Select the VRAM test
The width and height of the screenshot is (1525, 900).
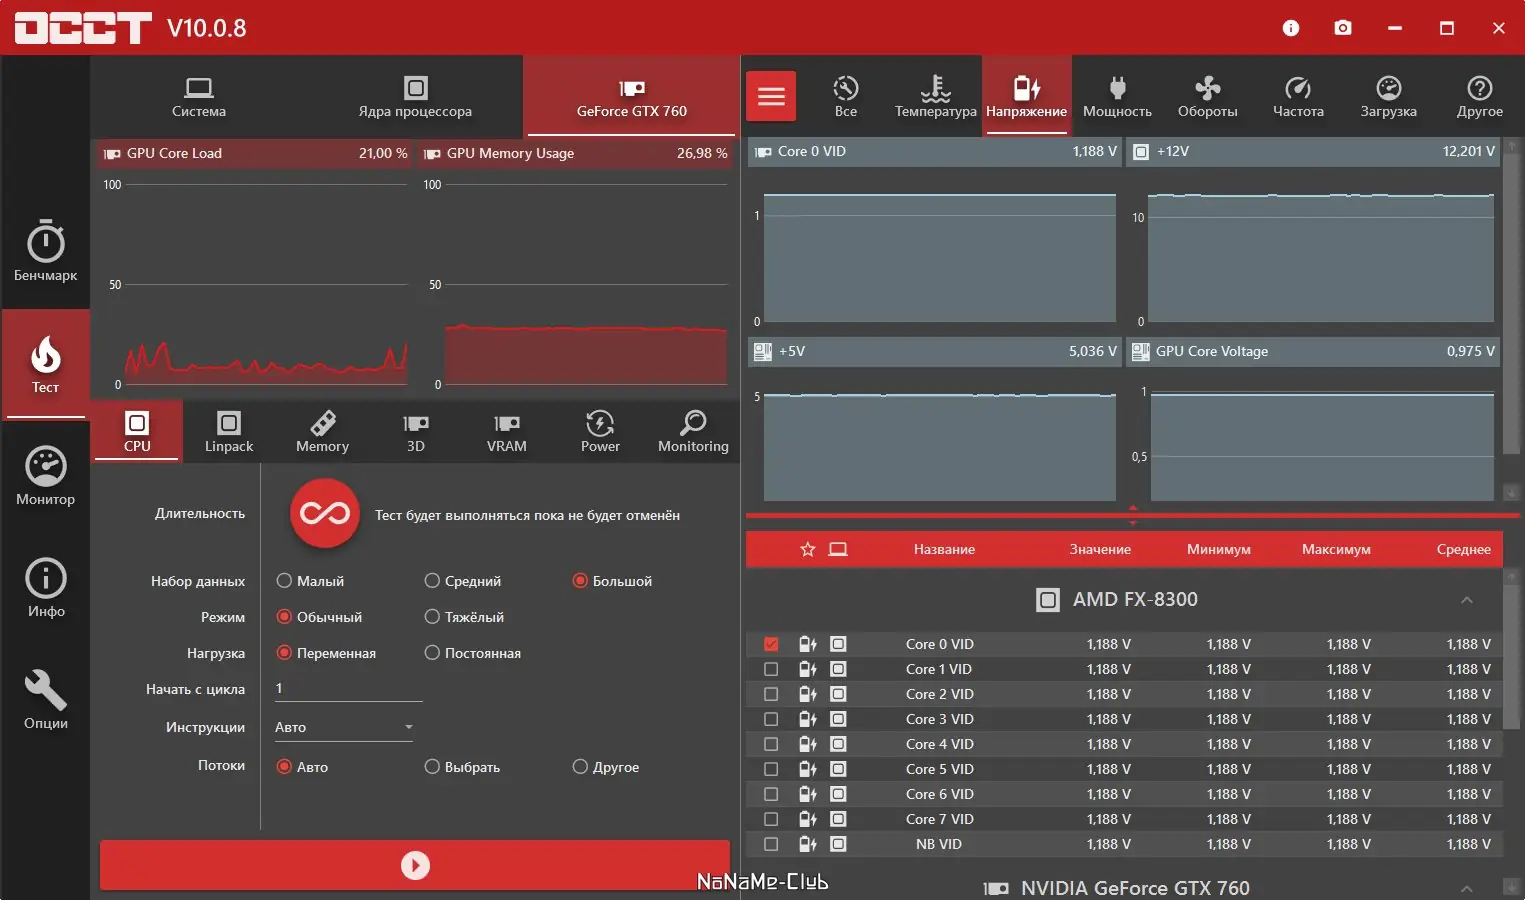pos(507,432)
